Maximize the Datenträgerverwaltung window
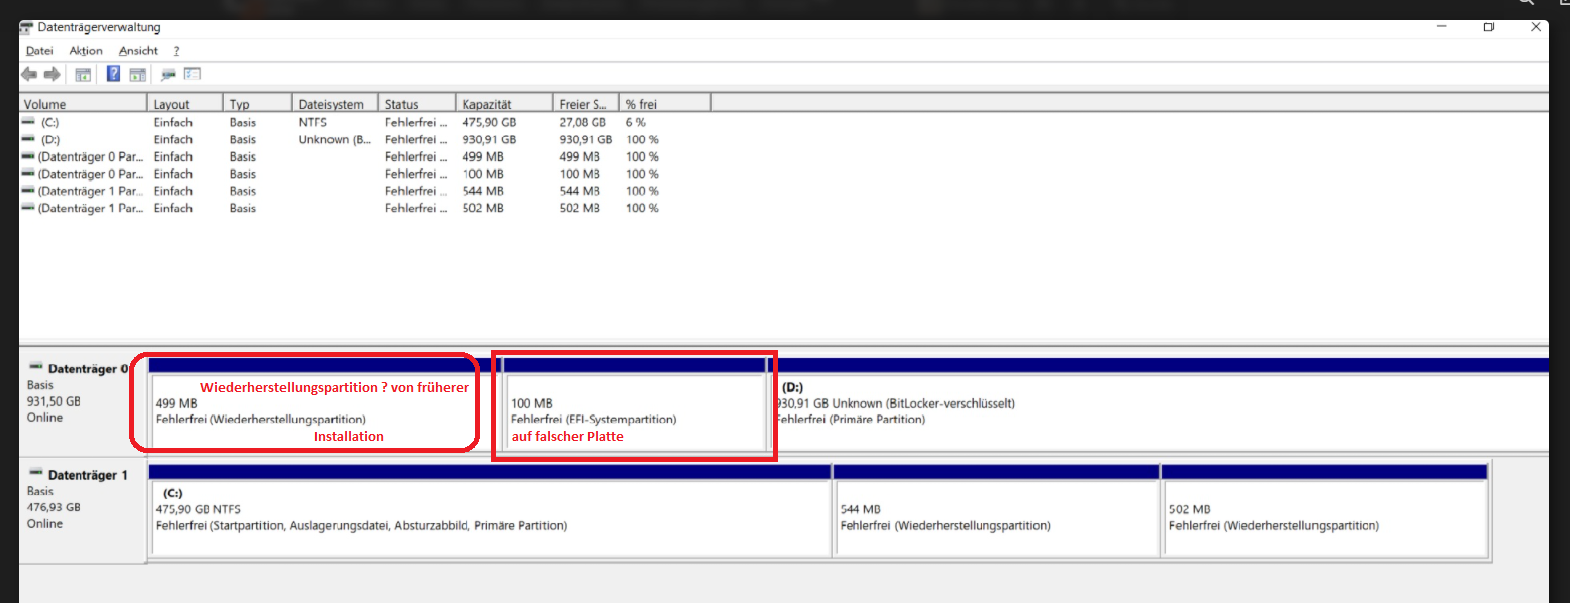The height and width of the screenshot is (603, 1570). 1489,27
